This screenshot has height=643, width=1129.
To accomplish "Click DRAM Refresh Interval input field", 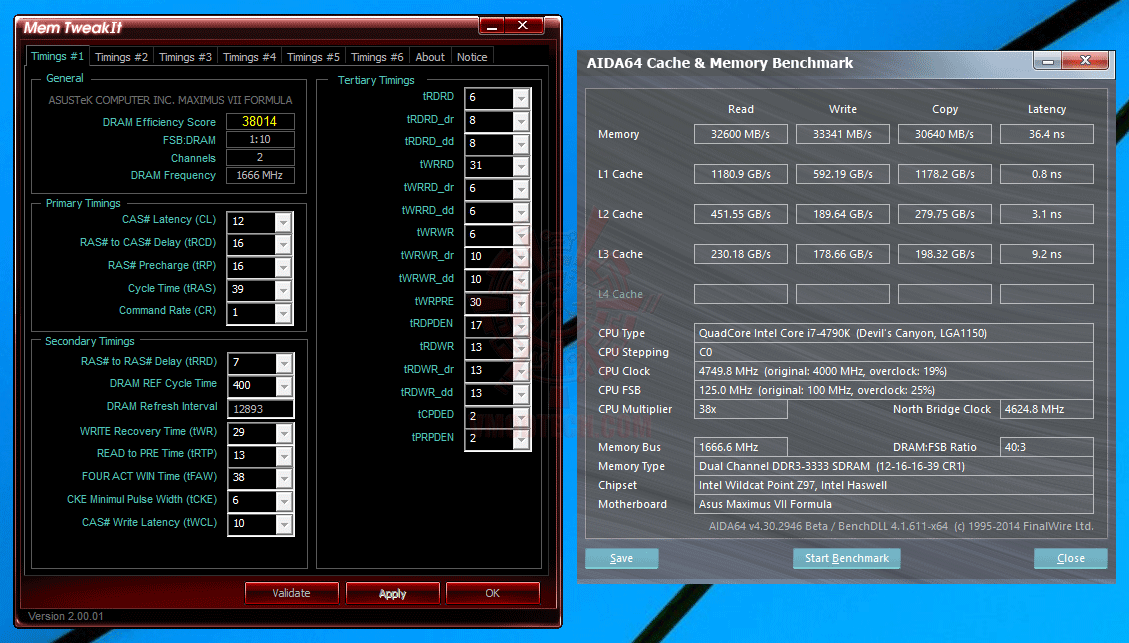I will tap(261, 409).
